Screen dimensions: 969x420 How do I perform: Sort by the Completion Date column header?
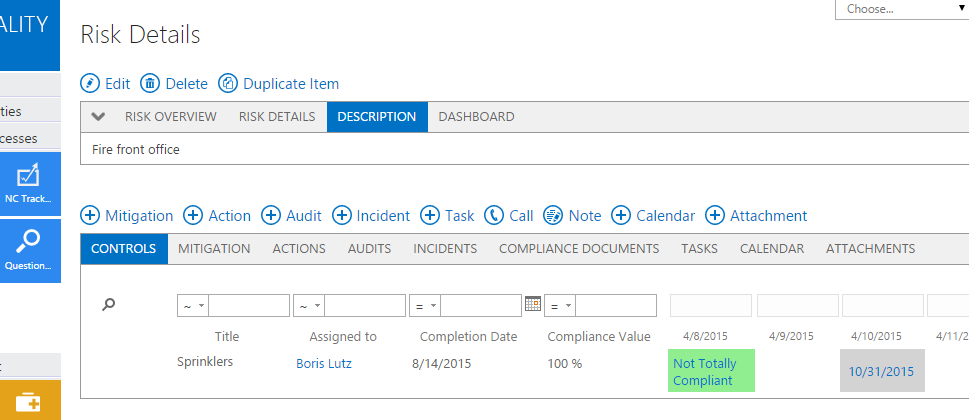click(468, 337)
